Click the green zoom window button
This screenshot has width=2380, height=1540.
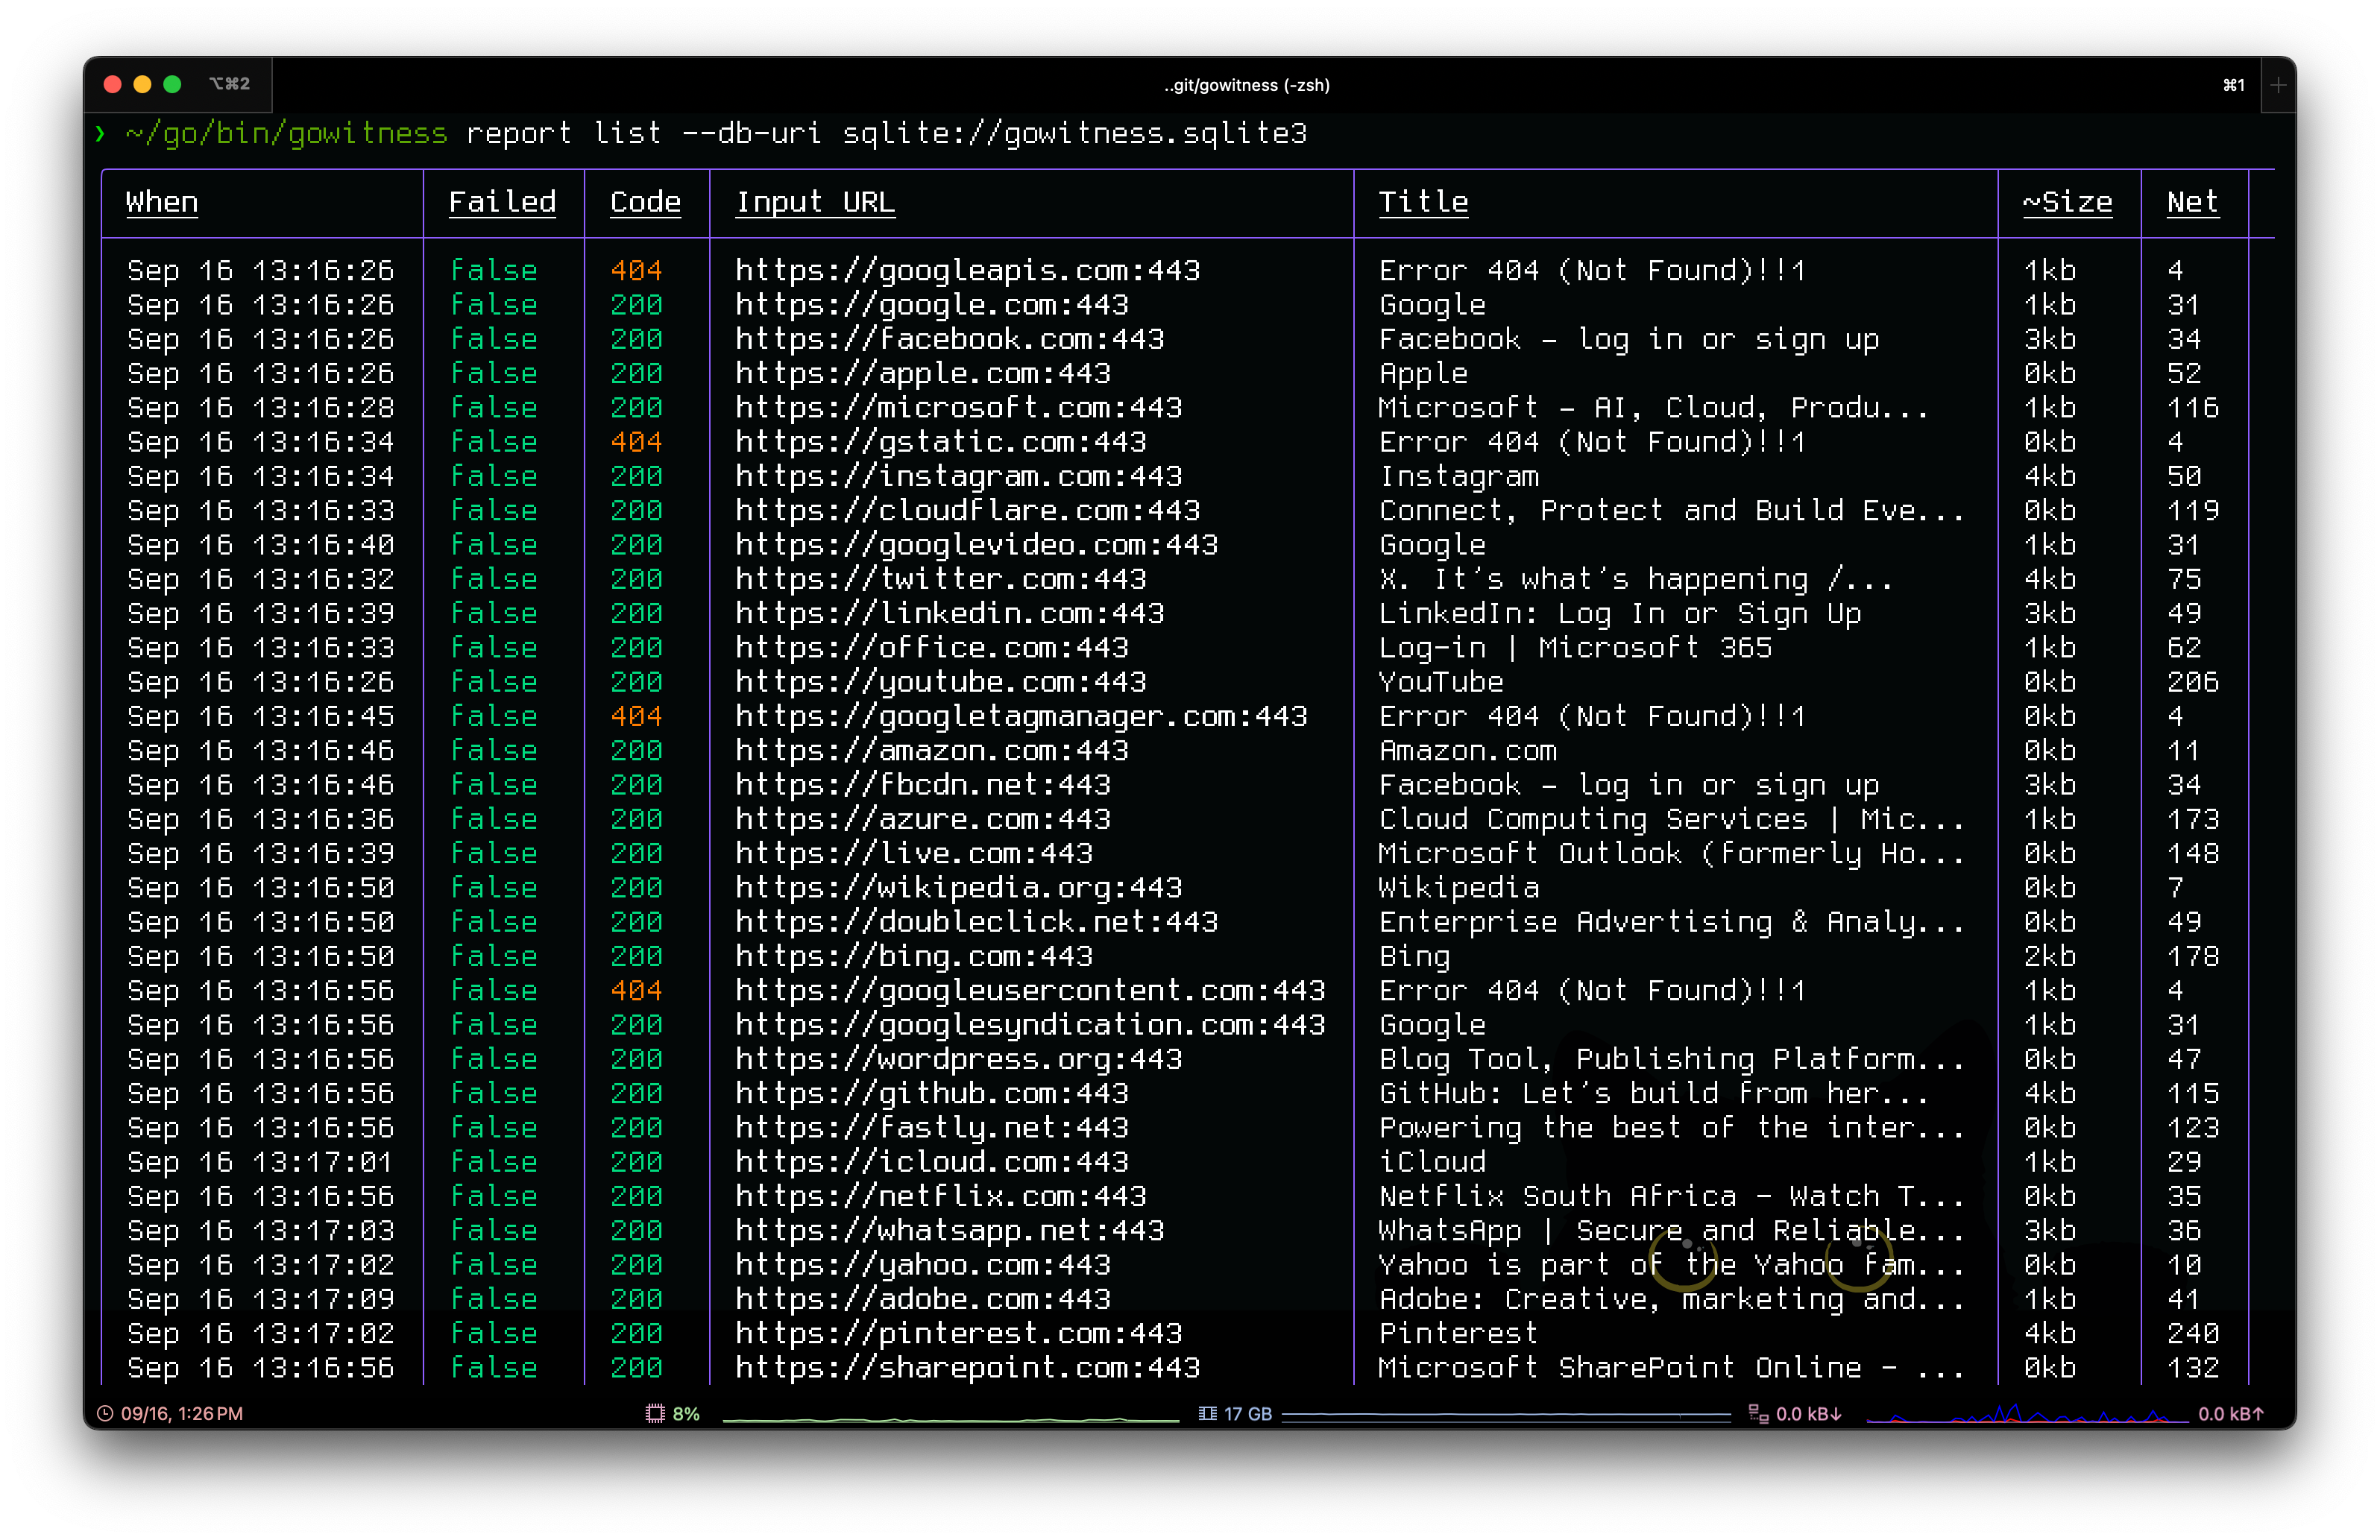172,84
